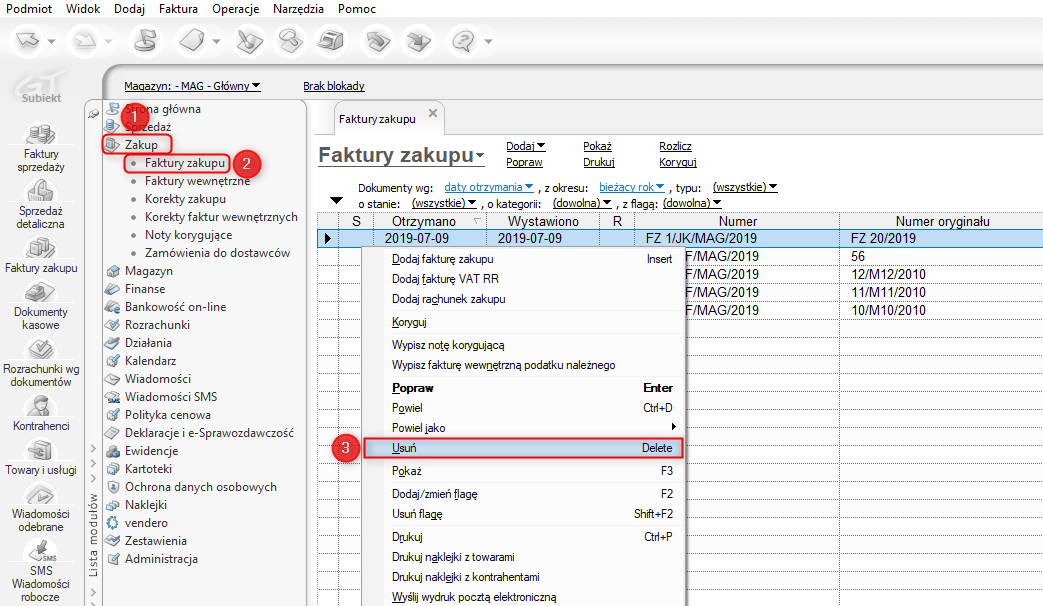
Task: Click the Rozrachunki wg dokumentów icon
Action: pos(41,350)
